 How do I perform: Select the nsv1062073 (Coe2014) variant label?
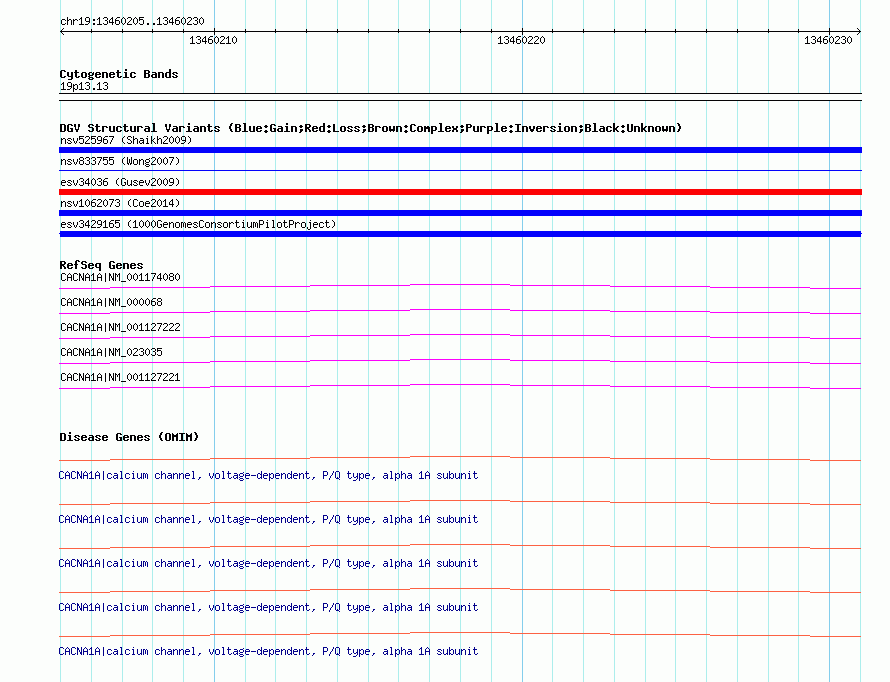(x=120, y=203)
